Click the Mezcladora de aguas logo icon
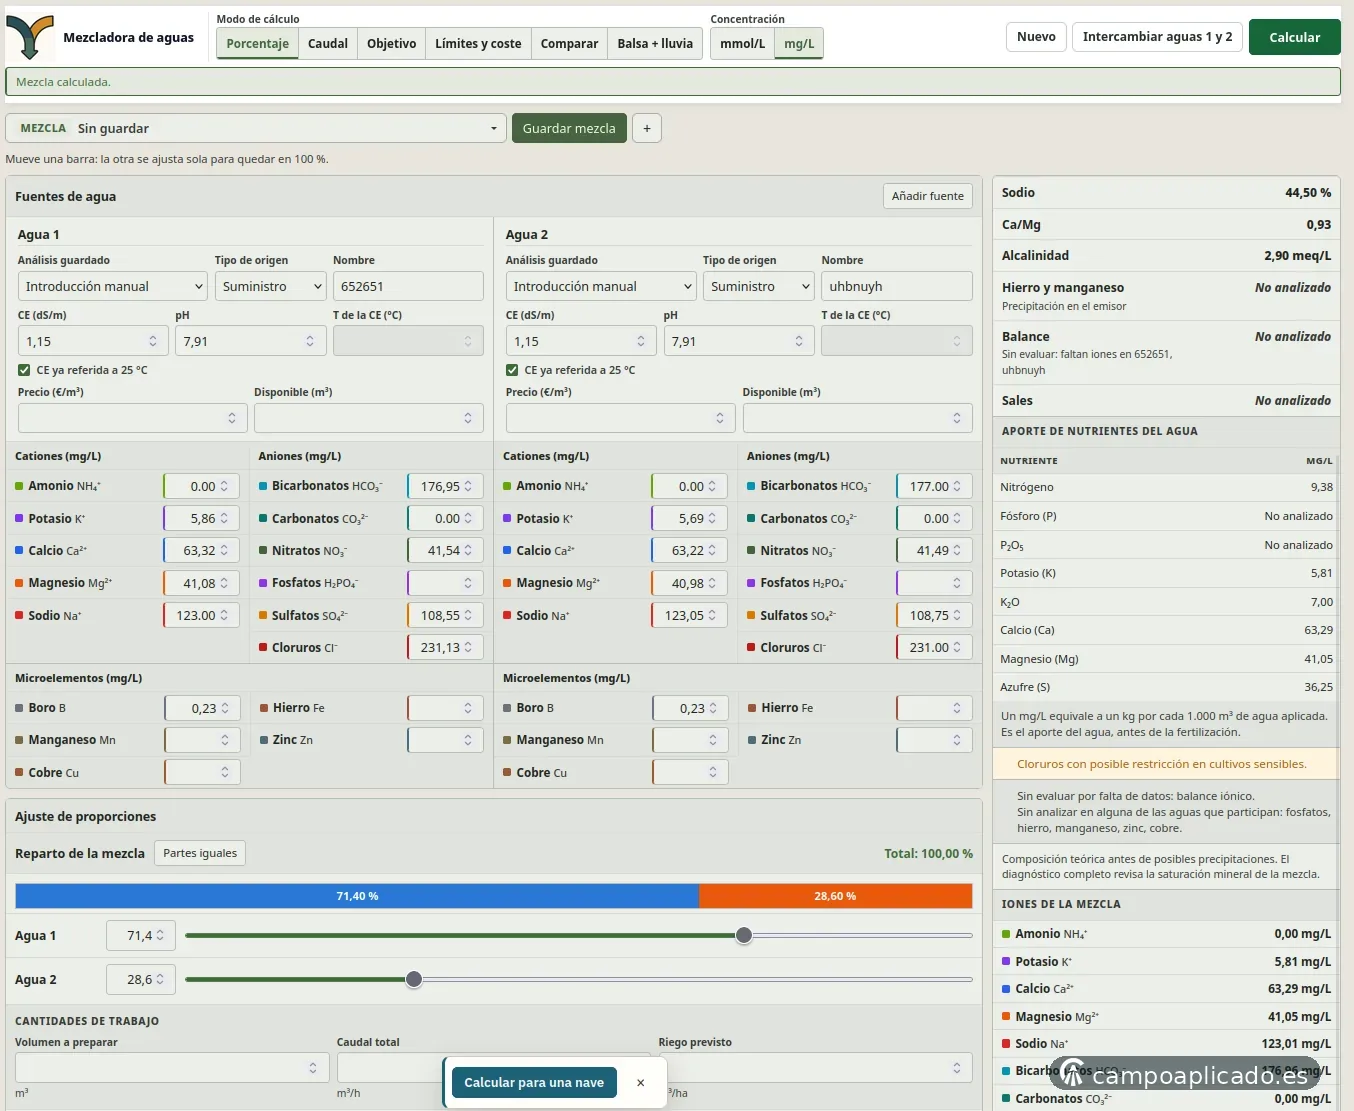1354x1111 pixels. [x=30, y=37]
